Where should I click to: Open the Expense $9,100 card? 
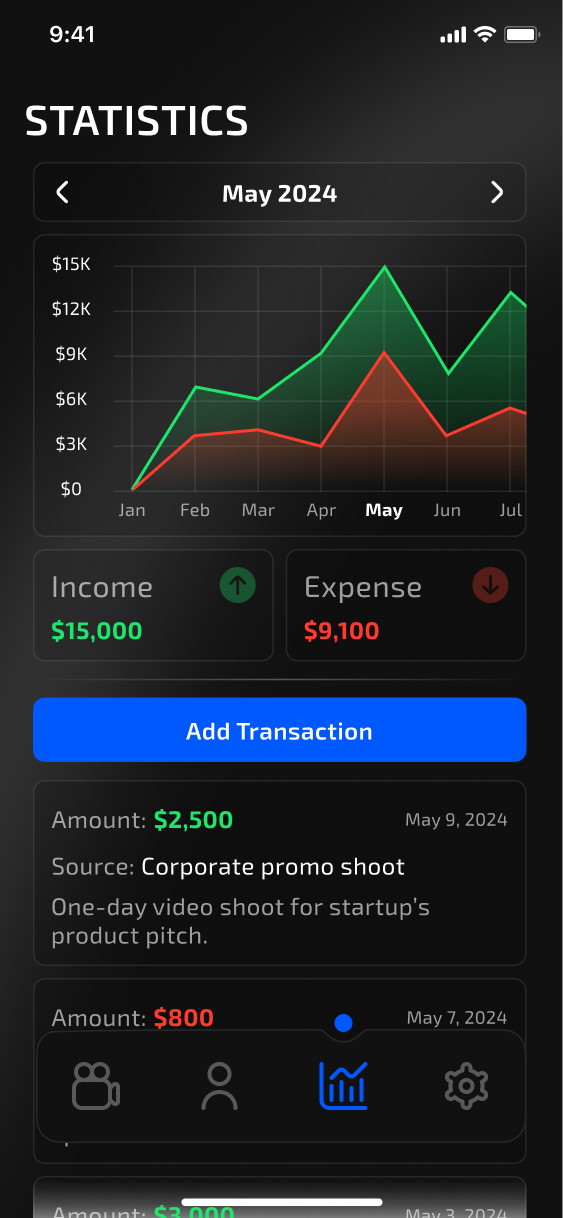406,605
